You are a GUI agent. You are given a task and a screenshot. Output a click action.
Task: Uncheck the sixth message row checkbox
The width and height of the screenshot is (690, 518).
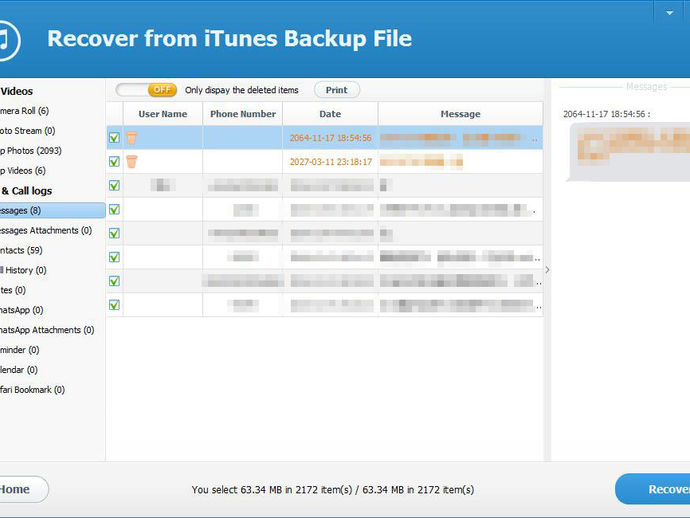coord(114,257)
